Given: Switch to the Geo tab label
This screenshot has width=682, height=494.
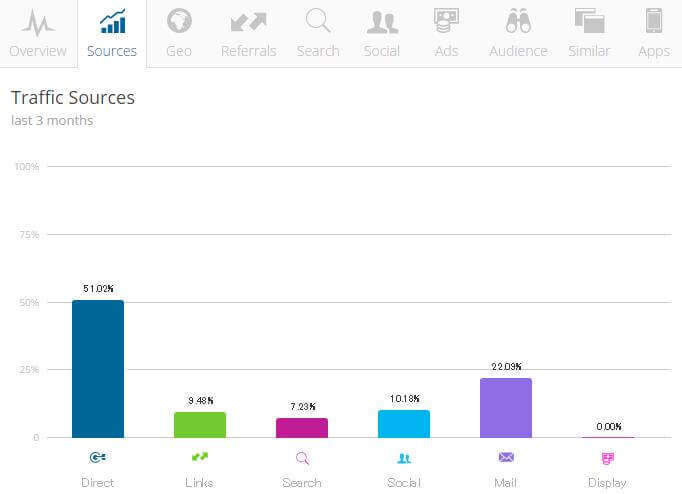Looking at the screenshot, I should [179, 51].
